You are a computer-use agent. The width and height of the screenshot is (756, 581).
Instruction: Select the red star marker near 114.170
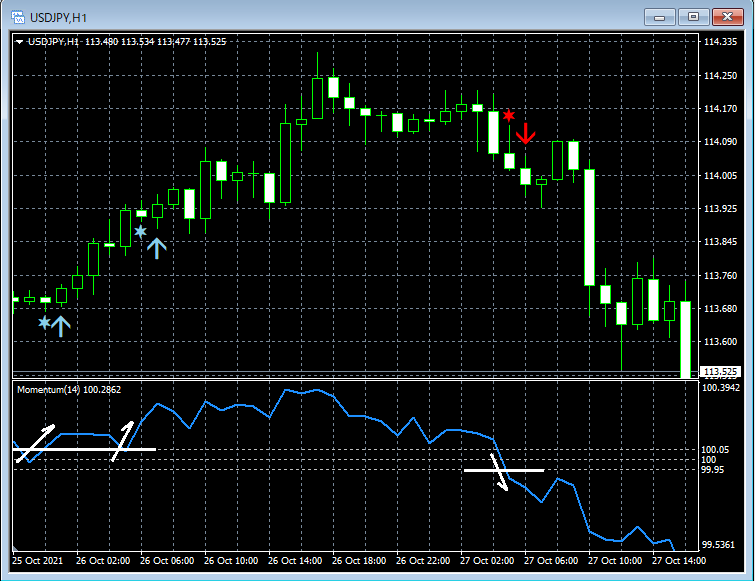click(509, 115)
